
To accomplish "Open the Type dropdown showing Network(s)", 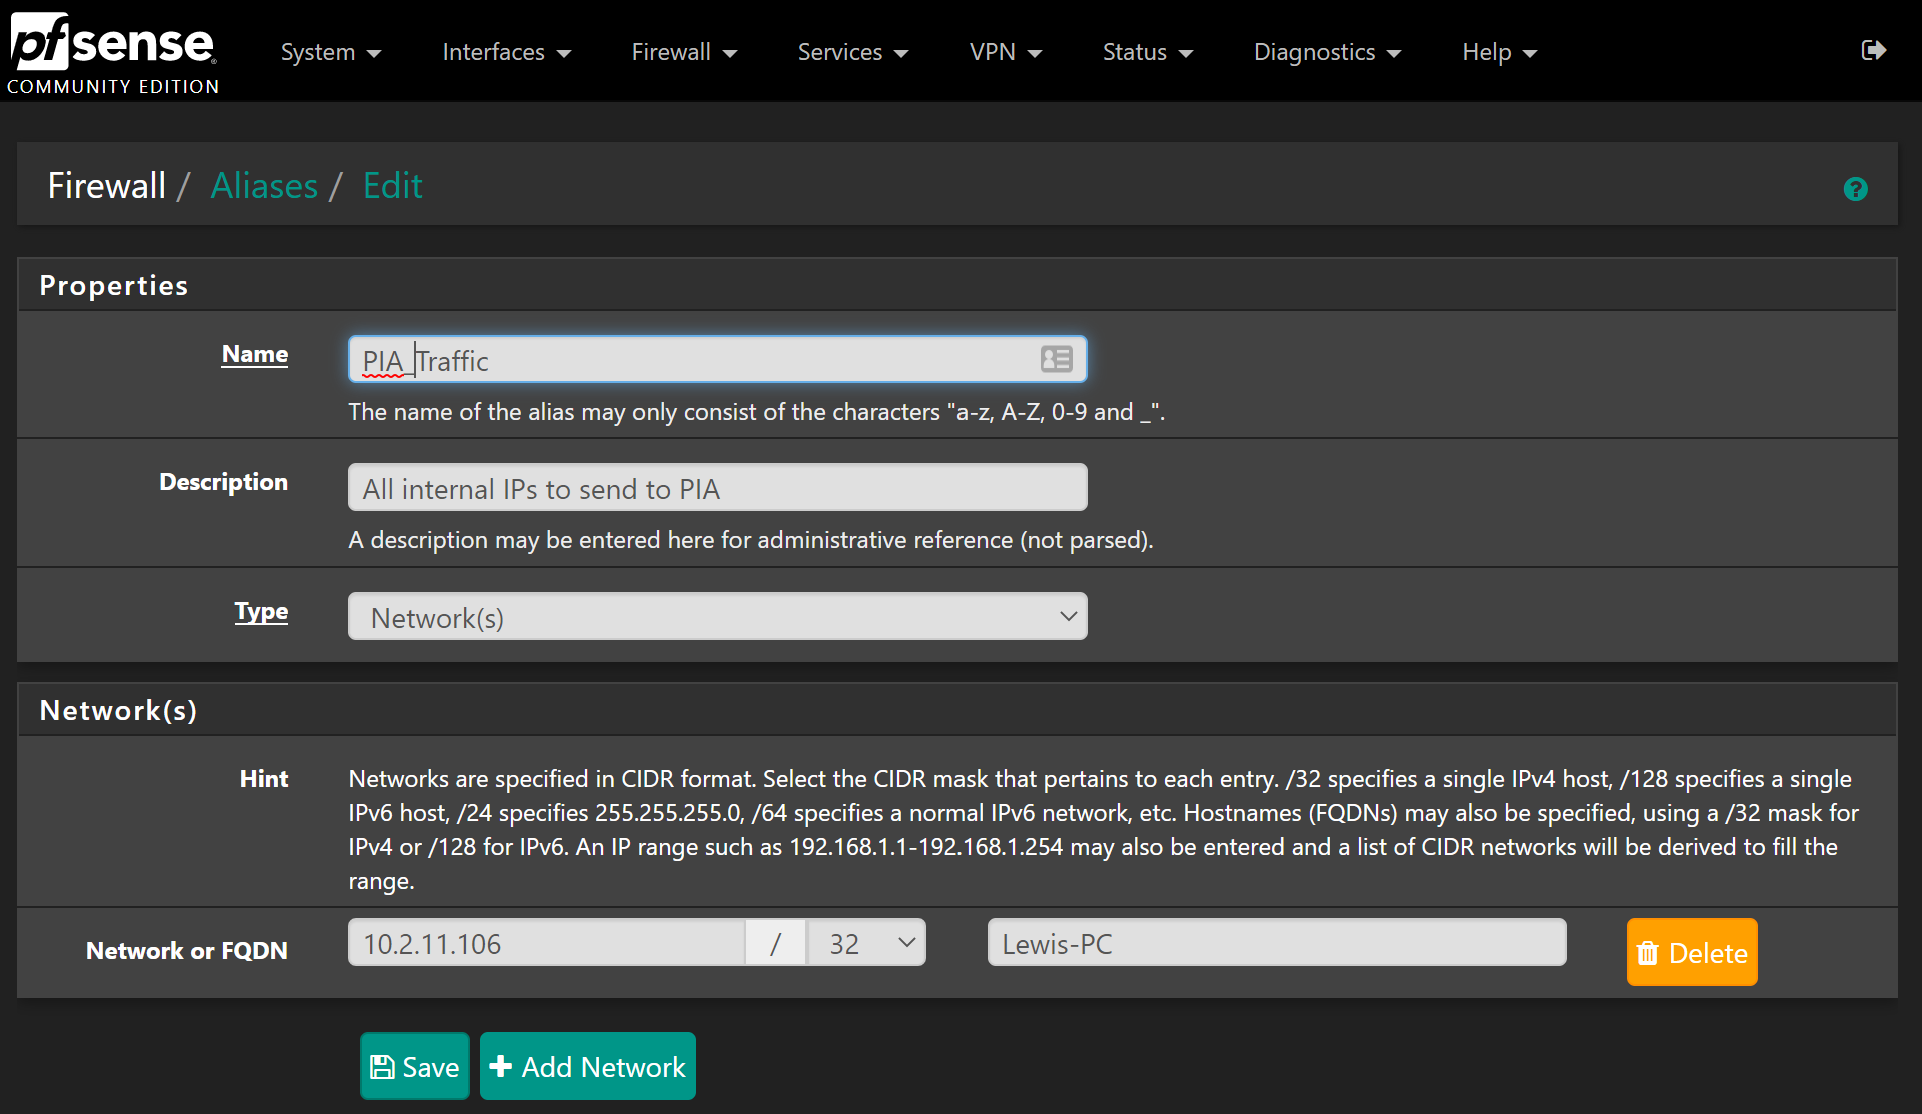I will pos(717,617).
